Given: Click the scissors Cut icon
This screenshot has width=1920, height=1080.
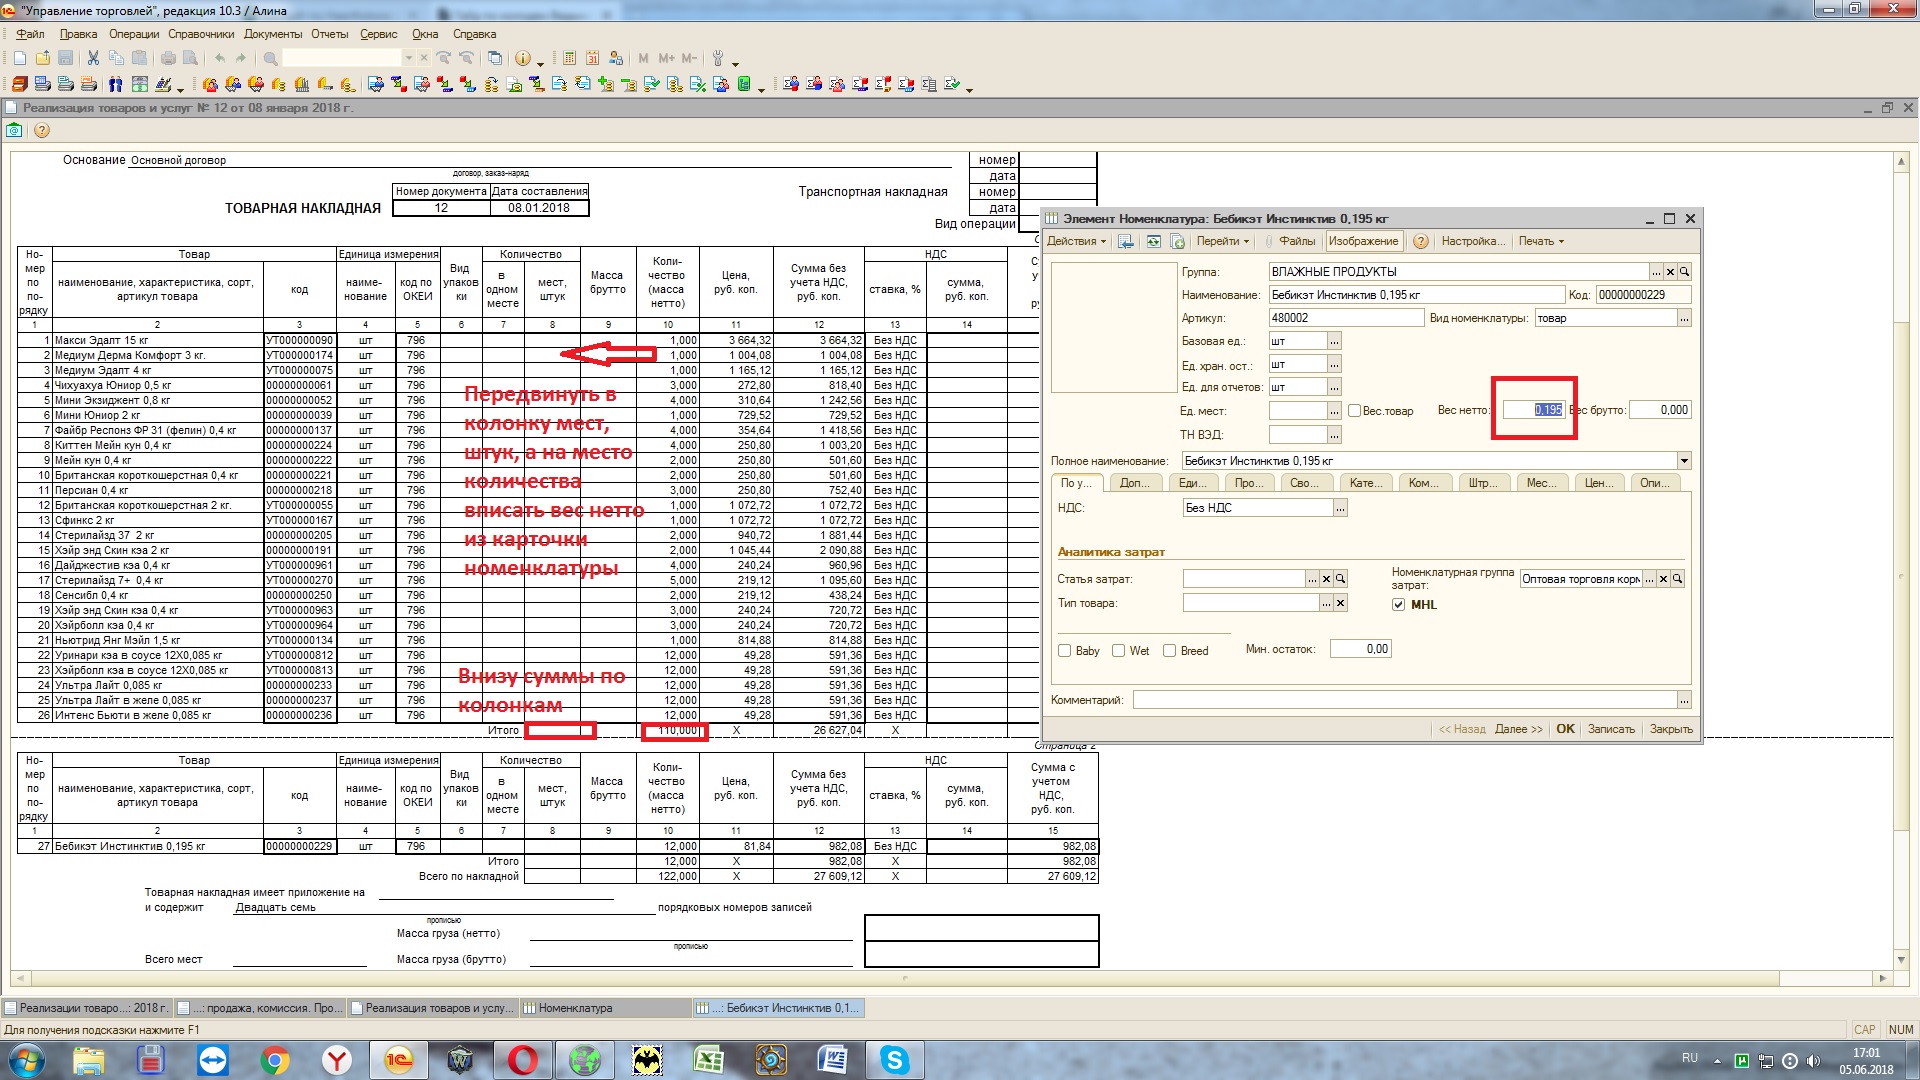Looking at the screenshot, I should click(93, 58).
